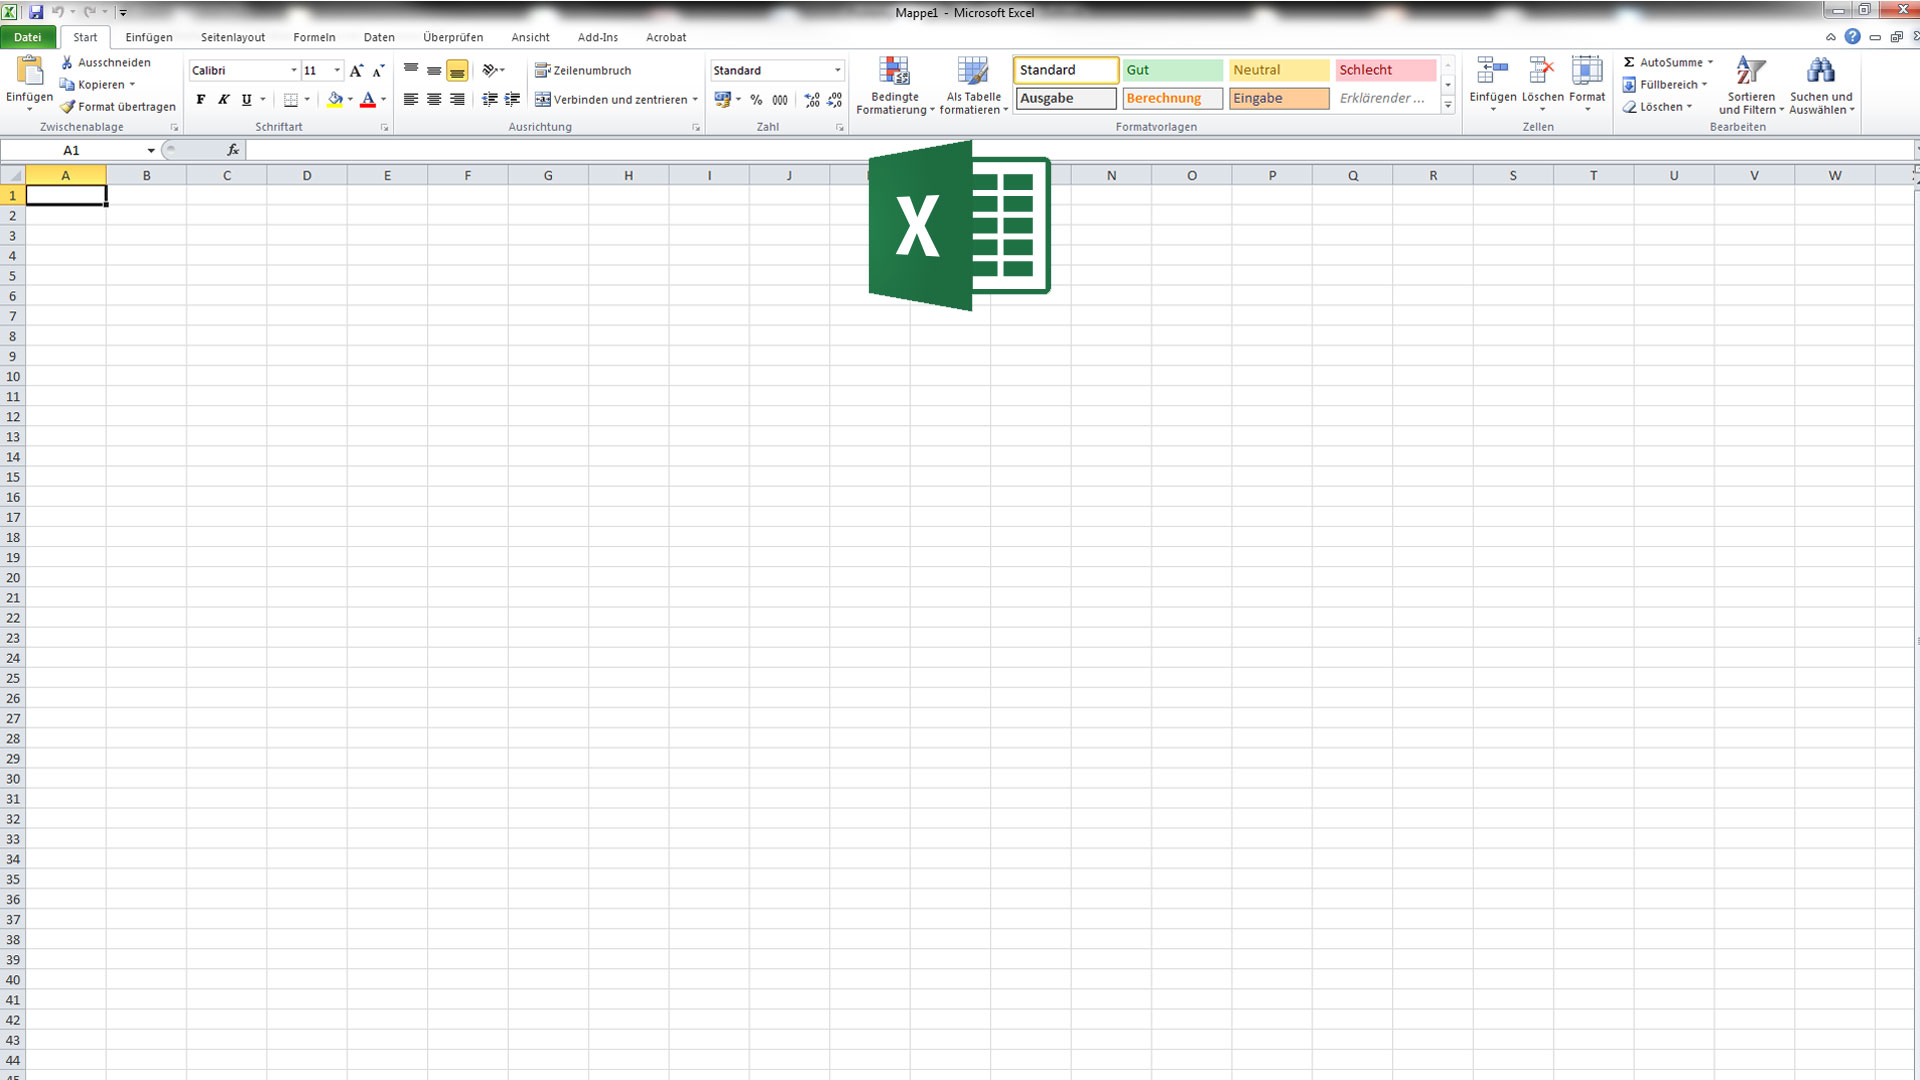
Task: Select column header D
Action: pos(307,175)
